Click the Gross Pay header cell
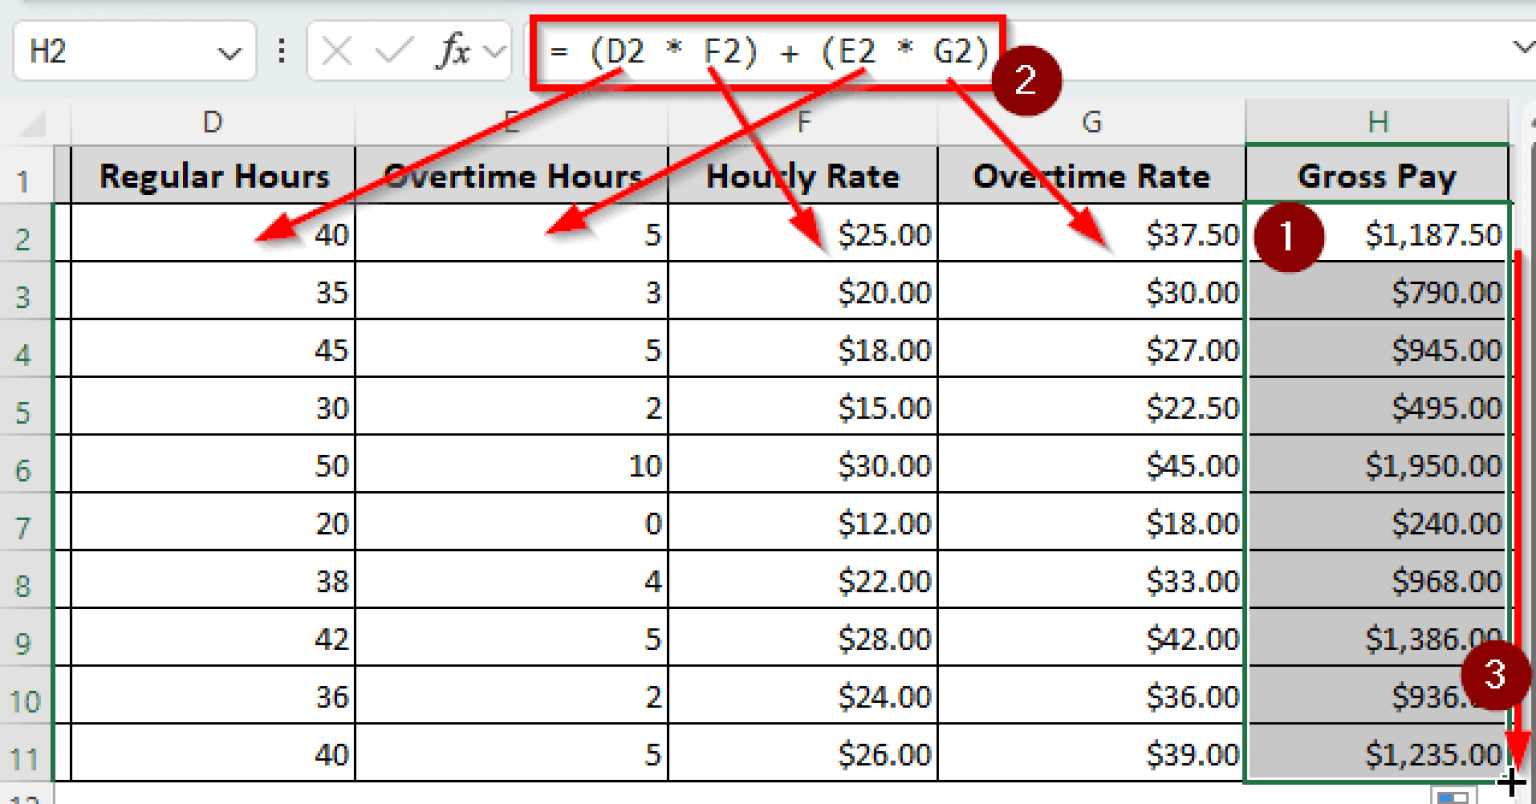The image size is (1536, 804). click(x=1378, y=176)
